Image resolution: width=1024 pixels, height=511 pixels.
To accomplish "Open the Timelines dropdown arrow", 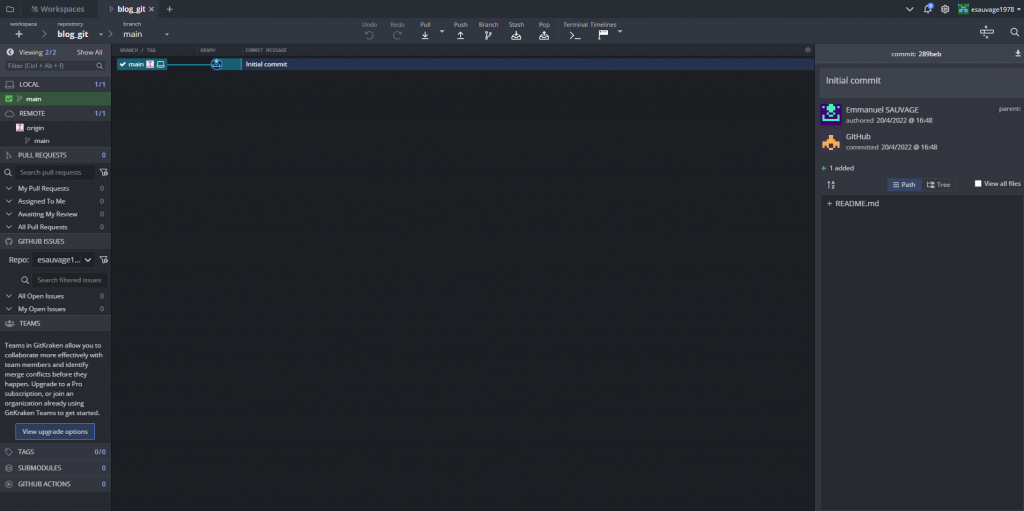I will tap(620, 31).
